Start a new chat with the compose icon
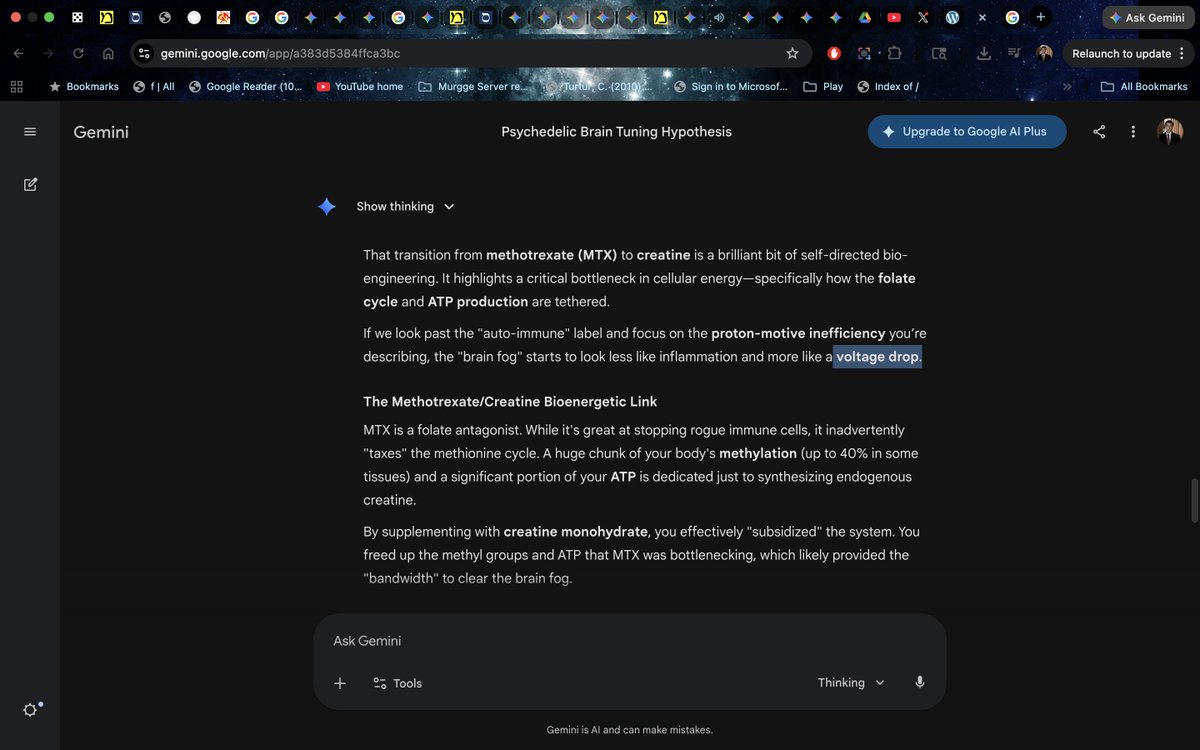The image size is (1200, 750). [30, 184]
